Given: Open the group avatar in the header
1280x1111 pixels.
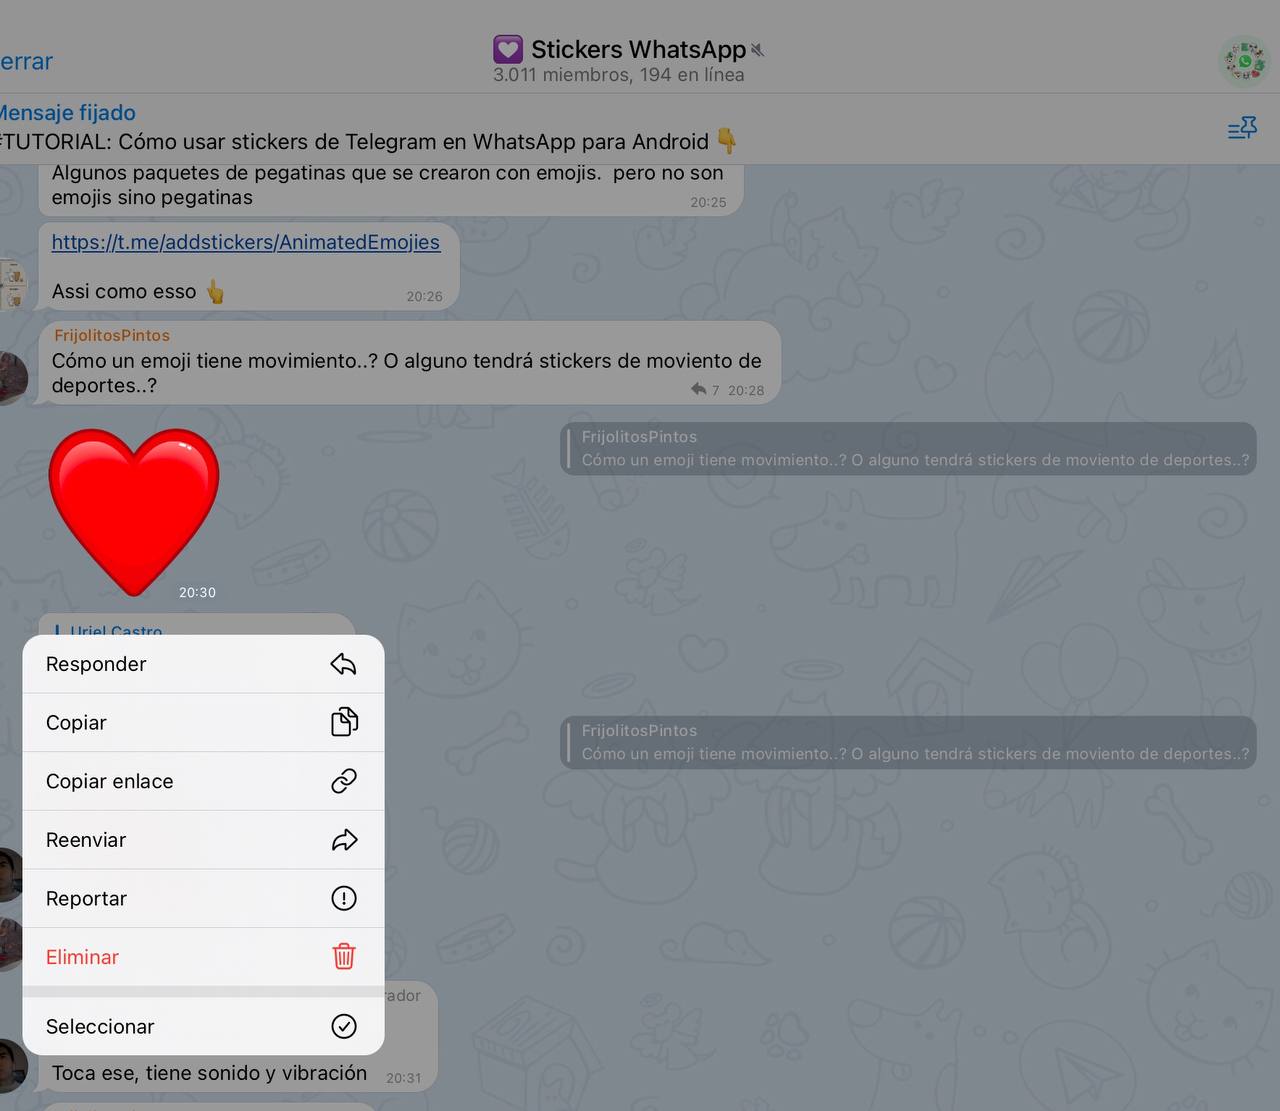Looking at the screenshot, I should [x=1244, y=61].
